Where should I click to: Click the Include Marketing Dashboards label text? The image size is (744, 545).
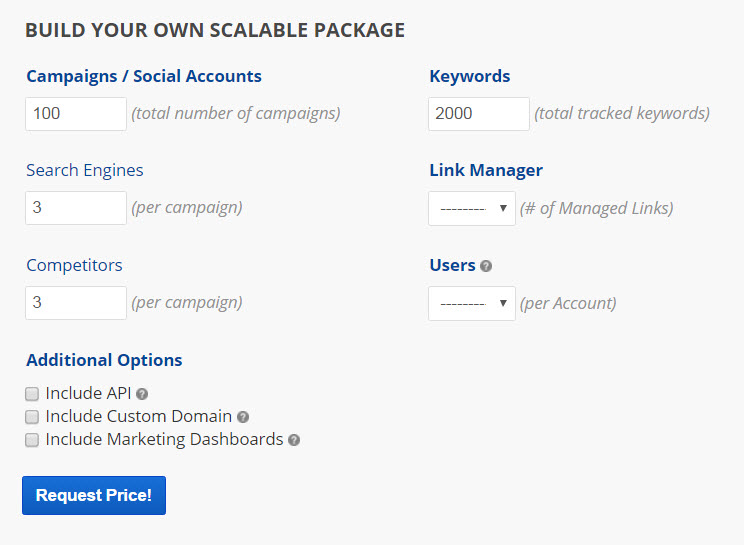click(x=164, y=439)
